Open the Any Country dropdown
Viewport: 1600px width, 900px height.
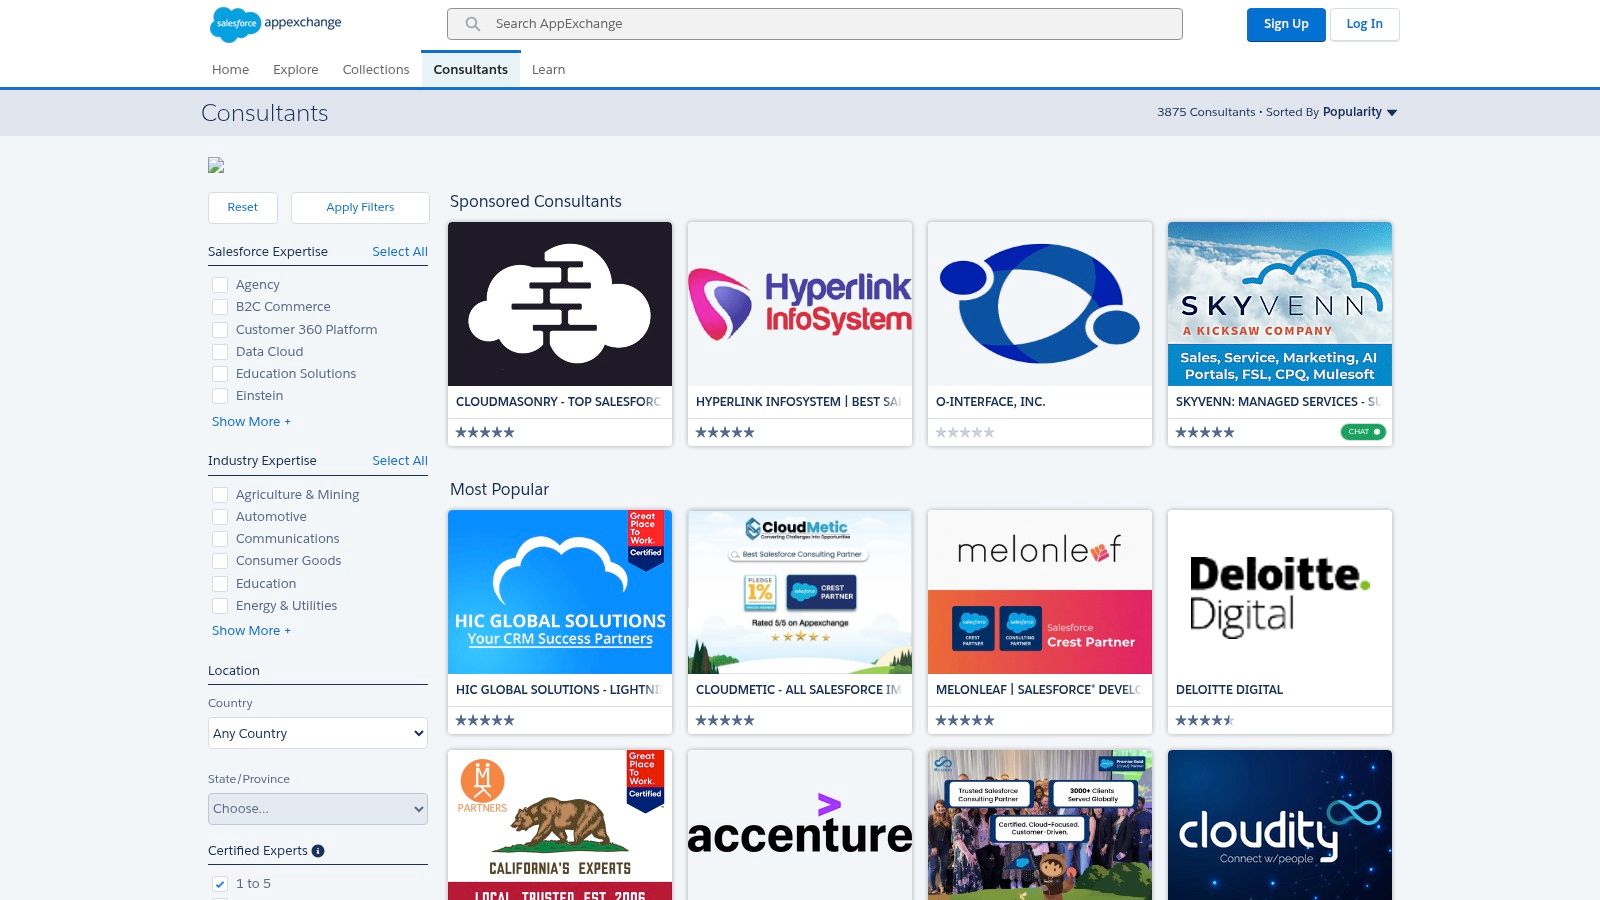tap(317, 733)
